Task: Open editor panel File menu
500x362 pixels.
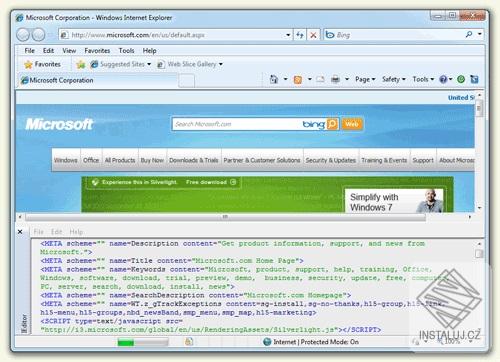Action: tap(38, 232)
